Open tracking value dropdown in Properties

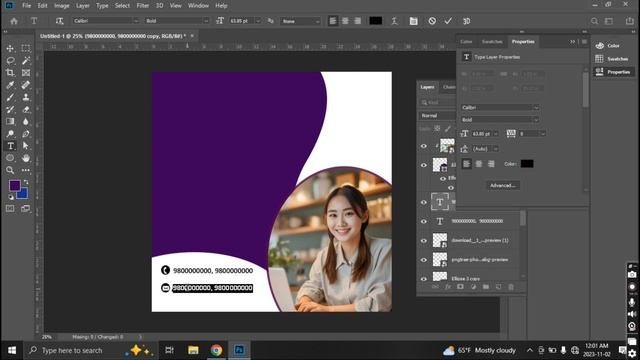(x=542, y=133)
